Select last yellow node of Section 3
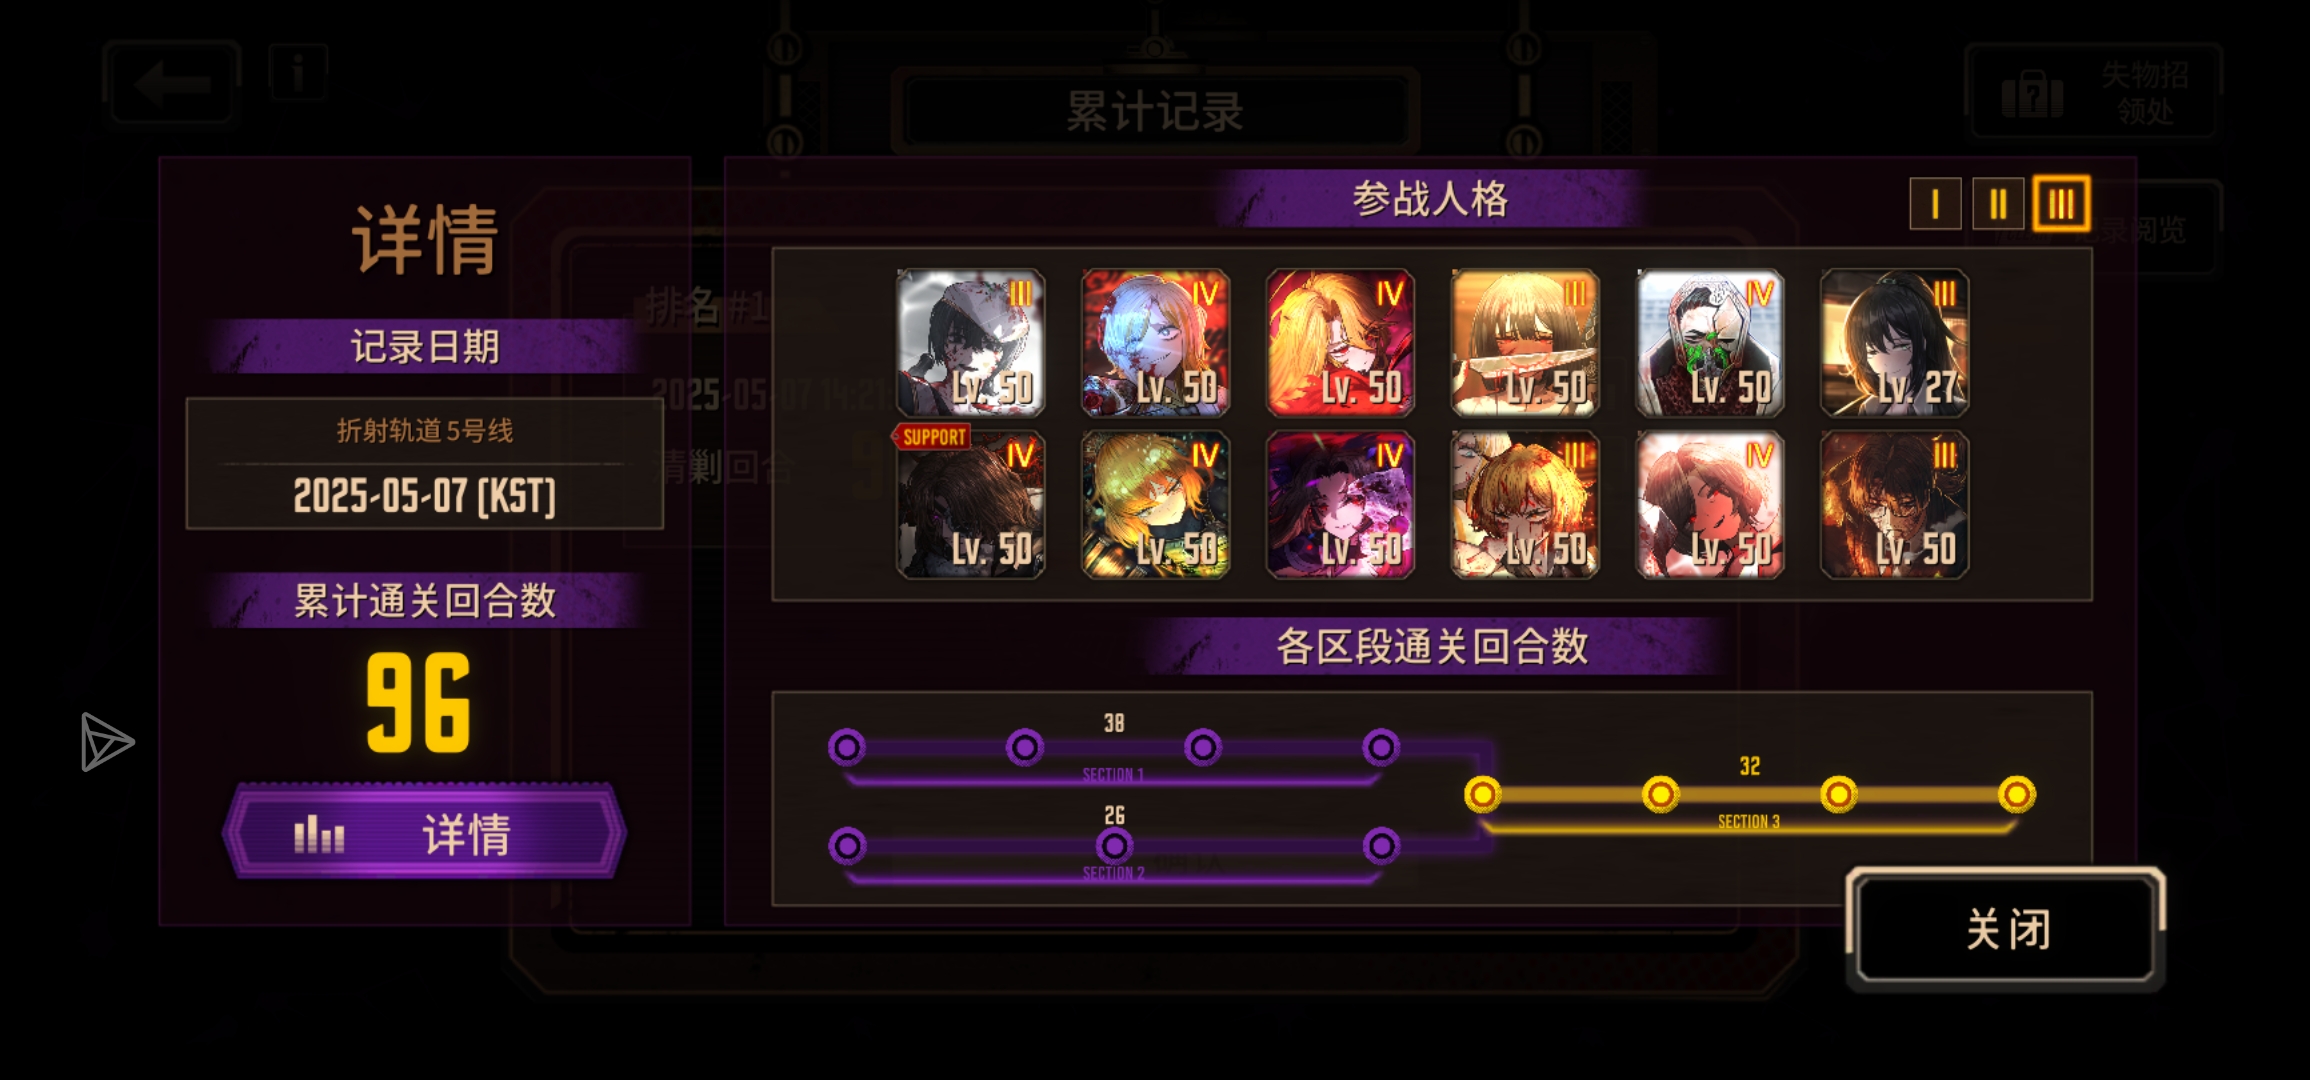This screenshot has height=1080, width=2310. 2016,794
